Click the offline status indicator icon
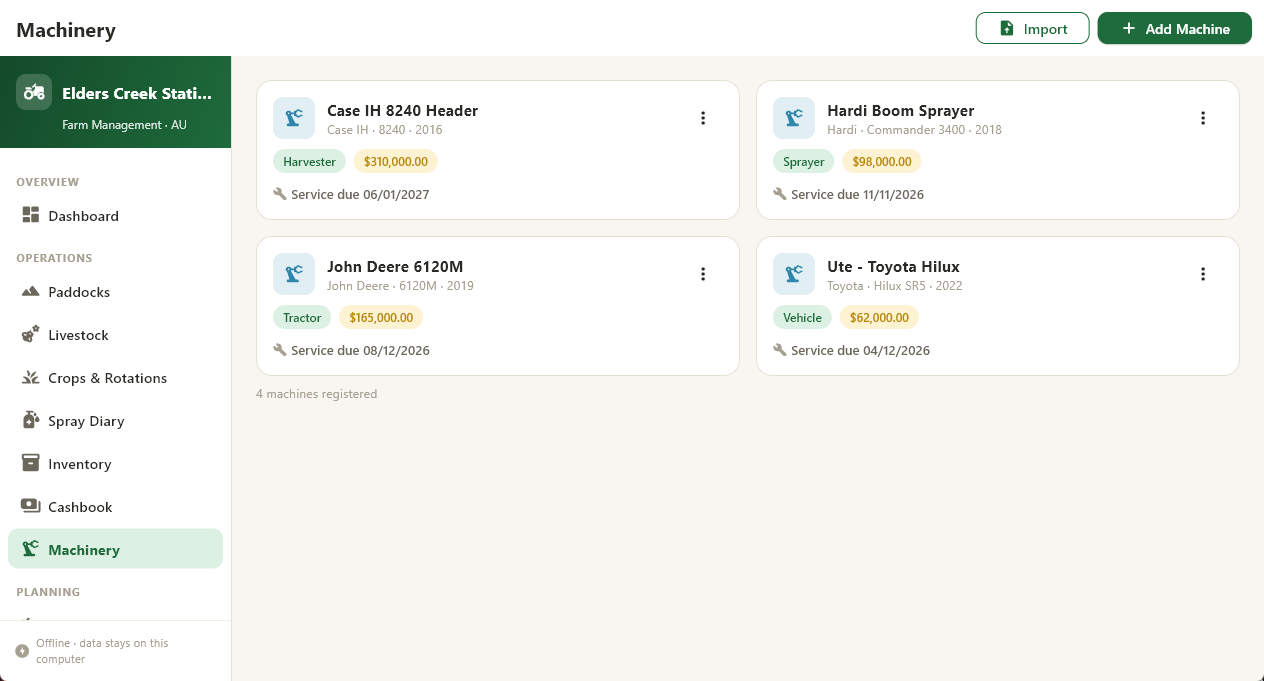The width and height of the screenshot is (1264, 681). [22, 651]
